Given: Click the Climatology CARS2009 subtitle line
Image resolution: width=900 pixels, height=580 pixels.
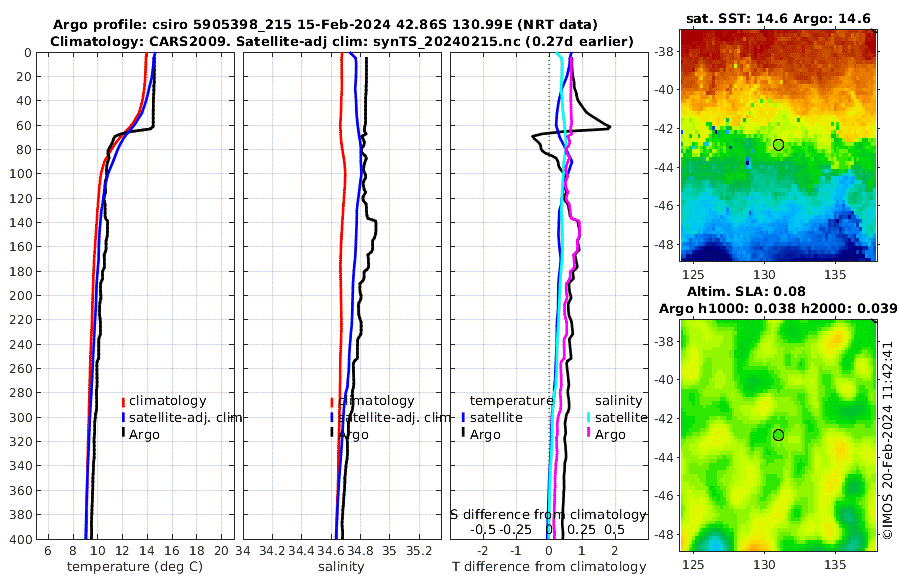Looking at the screenshot, I should [342, 41].
